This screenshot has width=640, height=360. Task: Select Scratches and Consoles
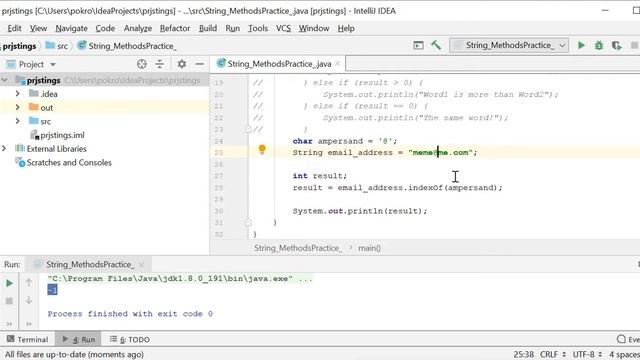[69, 162]
